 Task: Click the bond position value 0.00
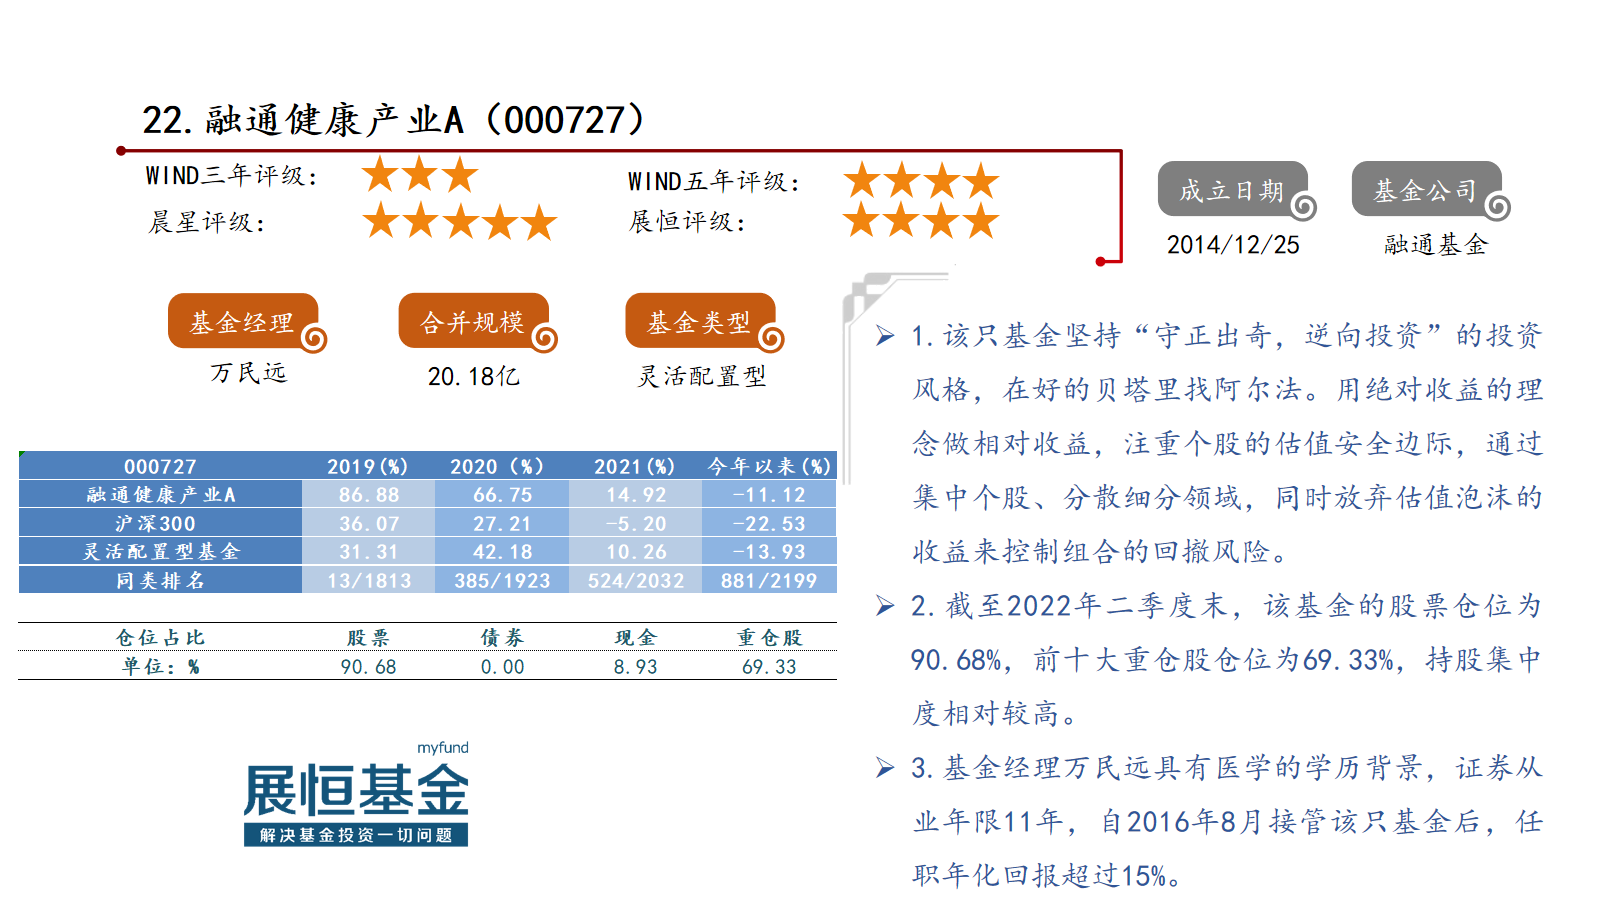[x=502, y=666]
